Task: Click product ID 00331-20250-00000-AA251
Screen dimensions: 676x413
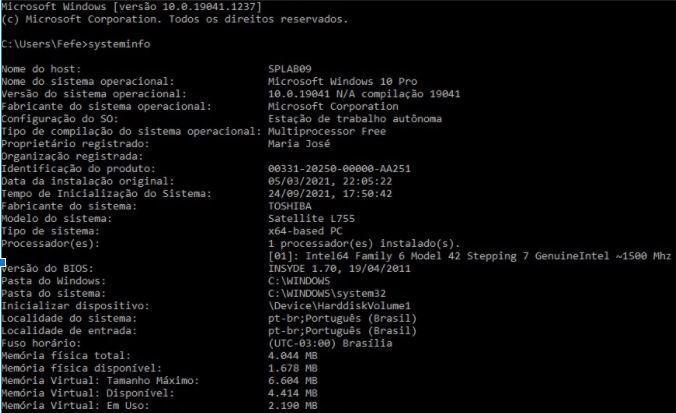Action: click(339, 169)
